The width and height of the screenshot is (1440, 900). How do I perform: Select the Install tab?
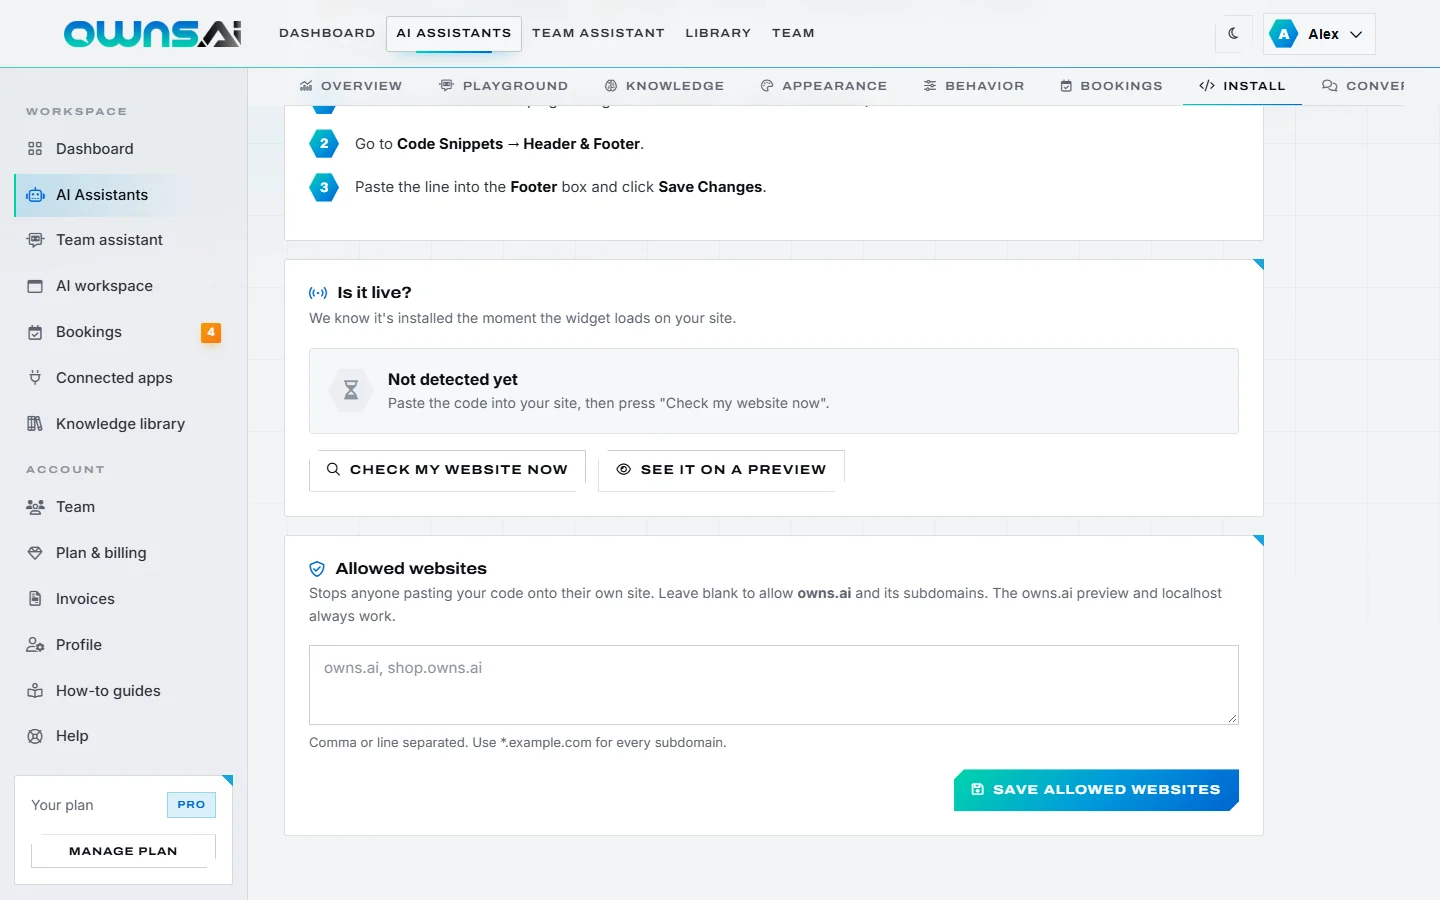tap(1242, 86)
